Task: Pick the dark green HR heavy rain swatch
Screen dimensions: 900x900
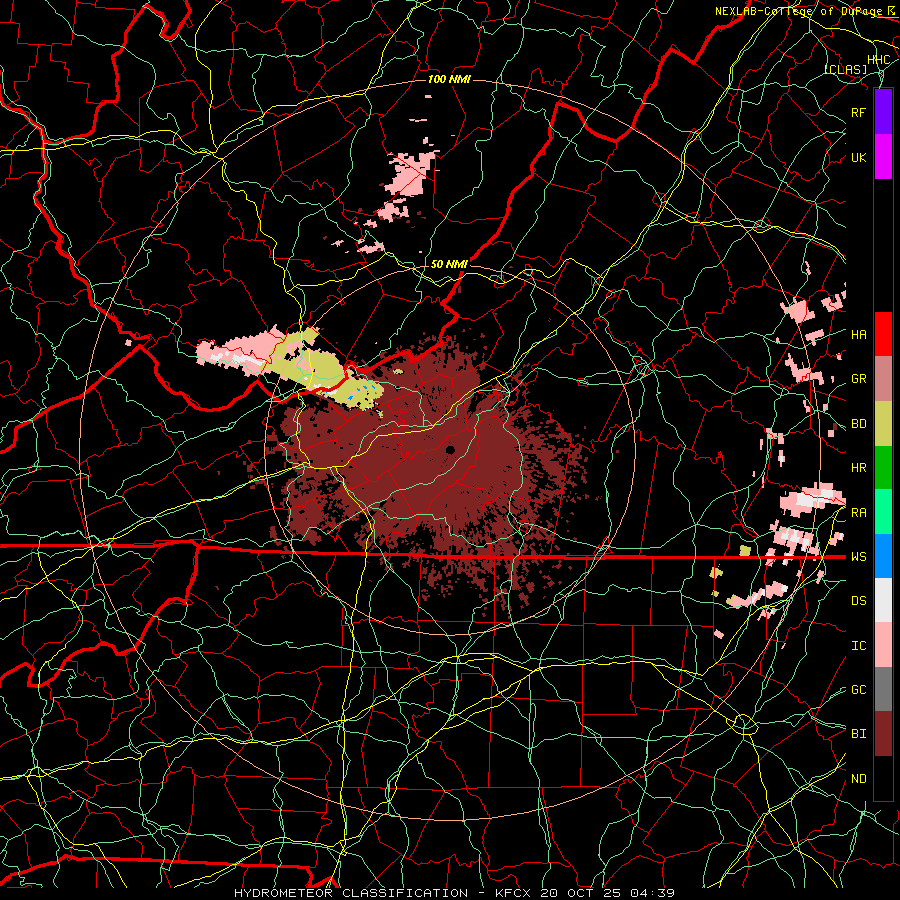Action: (x=883, y=468)
